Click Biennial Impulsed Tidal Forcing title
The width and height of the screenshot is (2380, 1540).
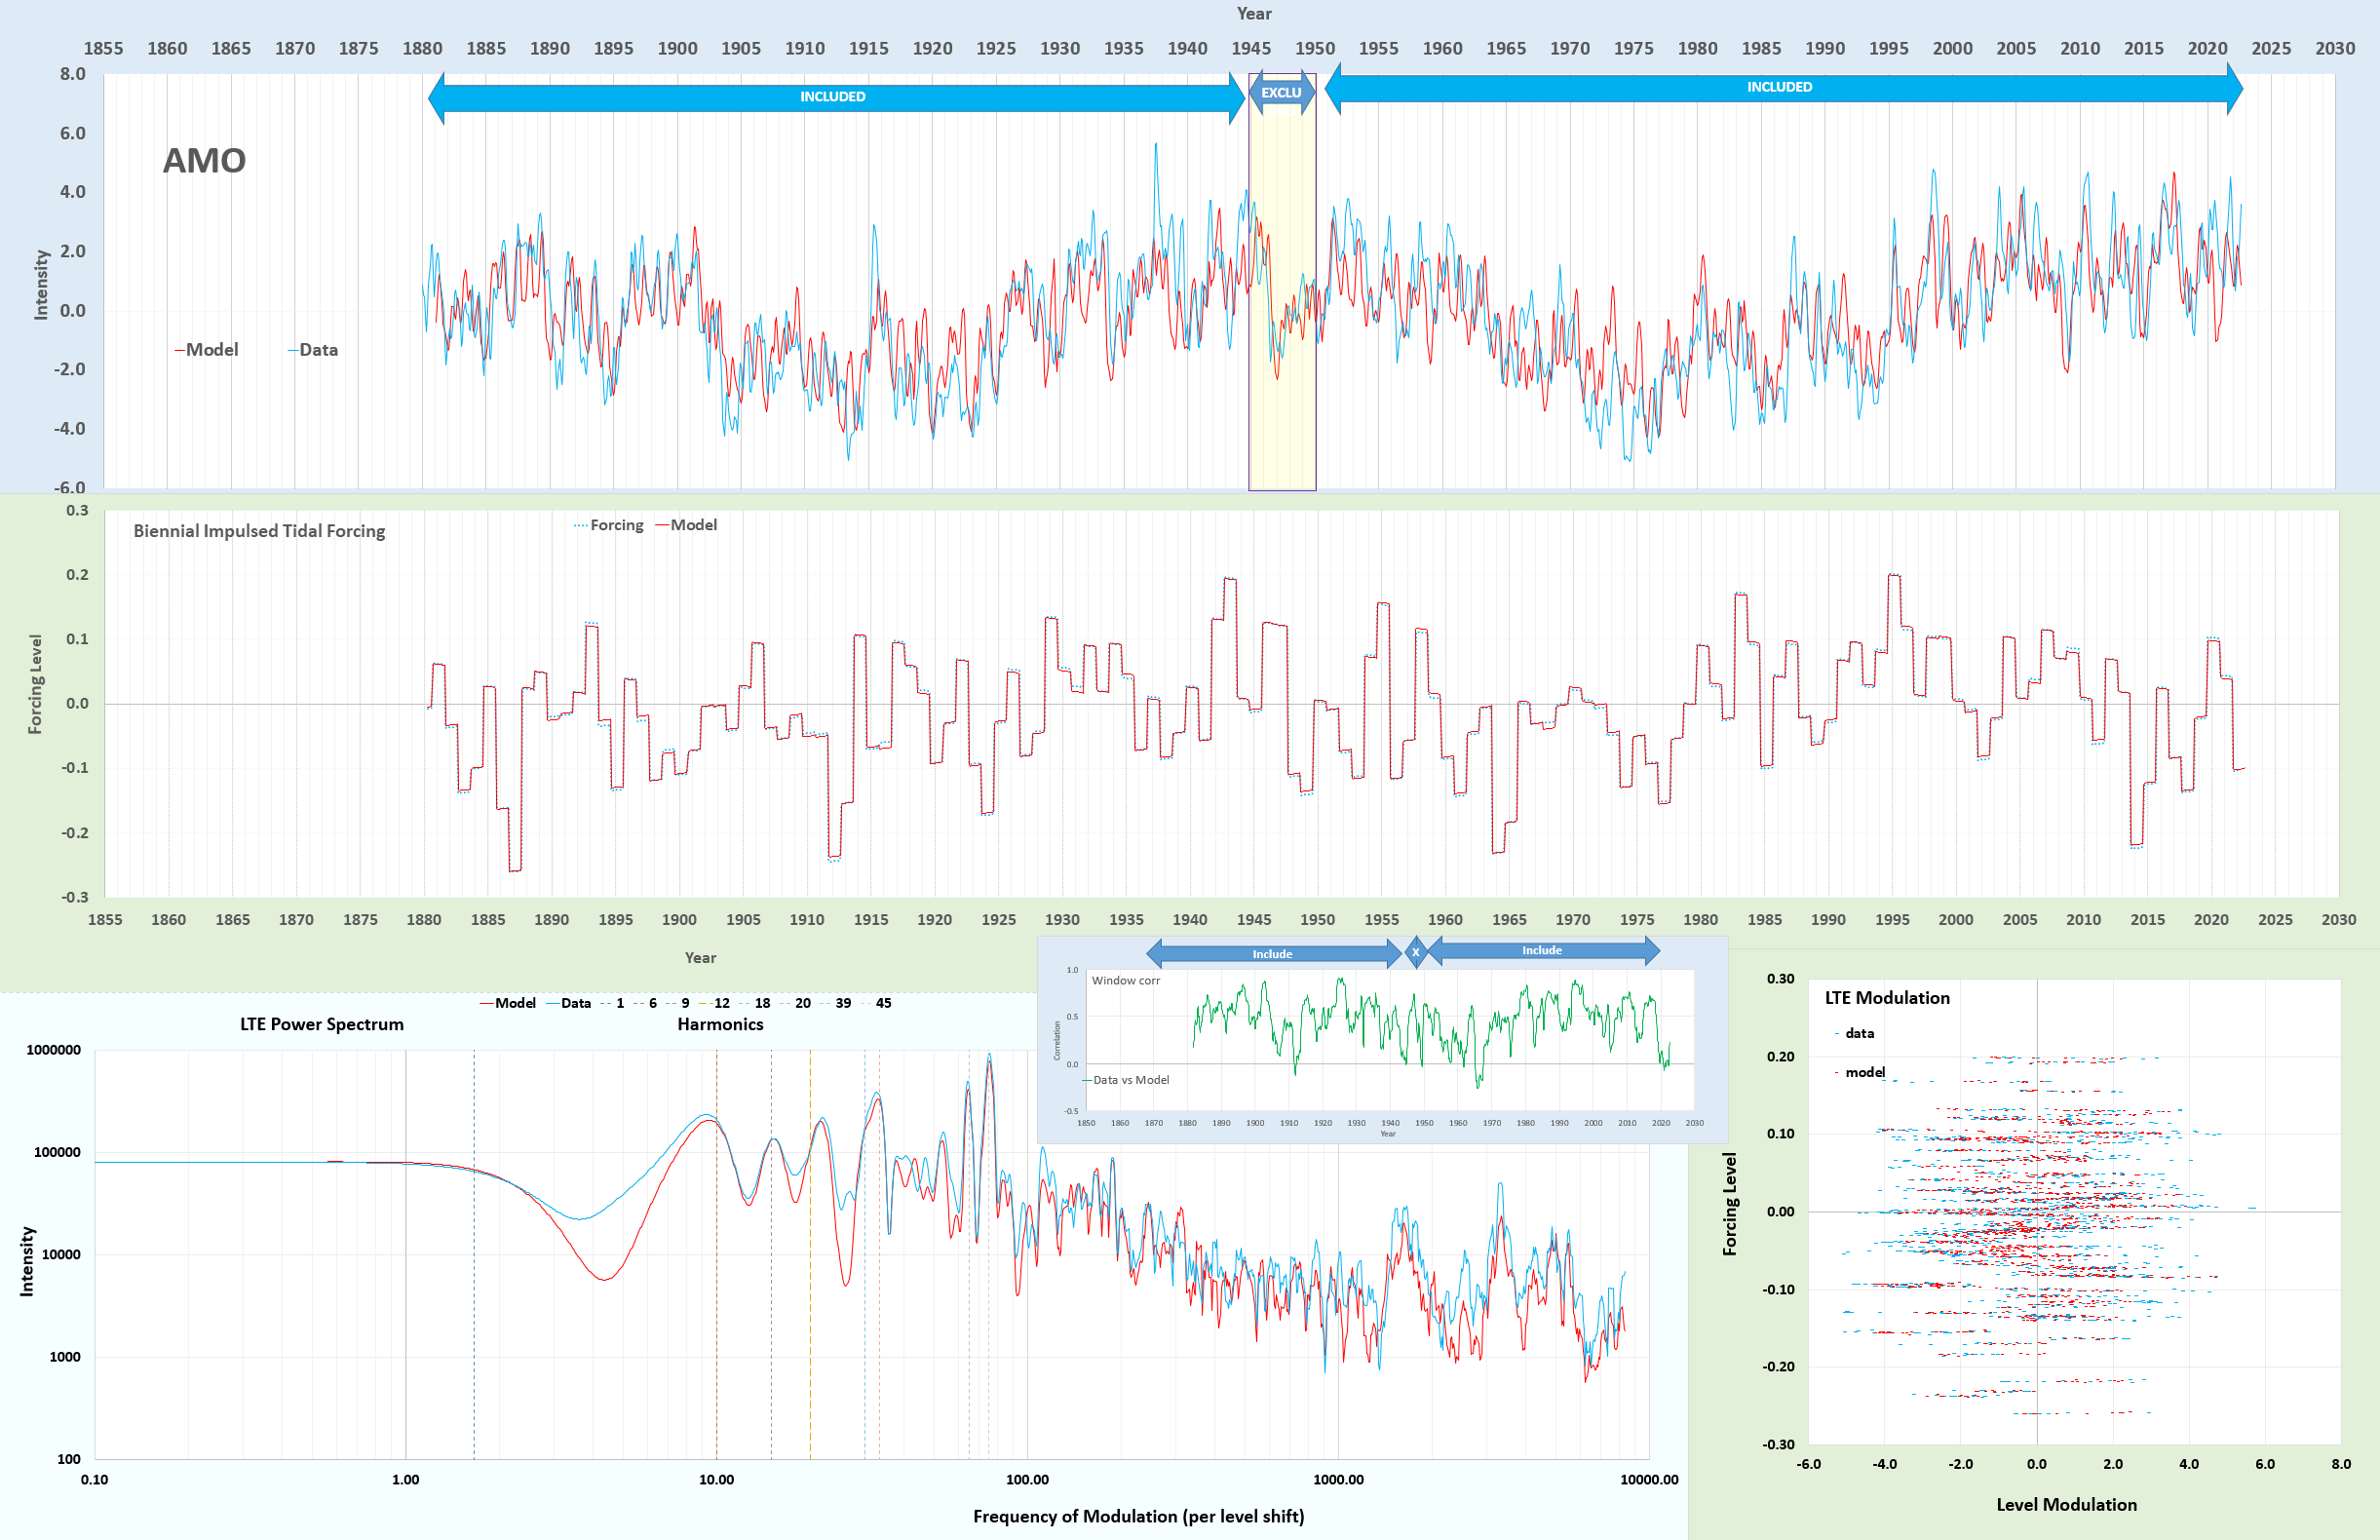[x=259, y=531]
